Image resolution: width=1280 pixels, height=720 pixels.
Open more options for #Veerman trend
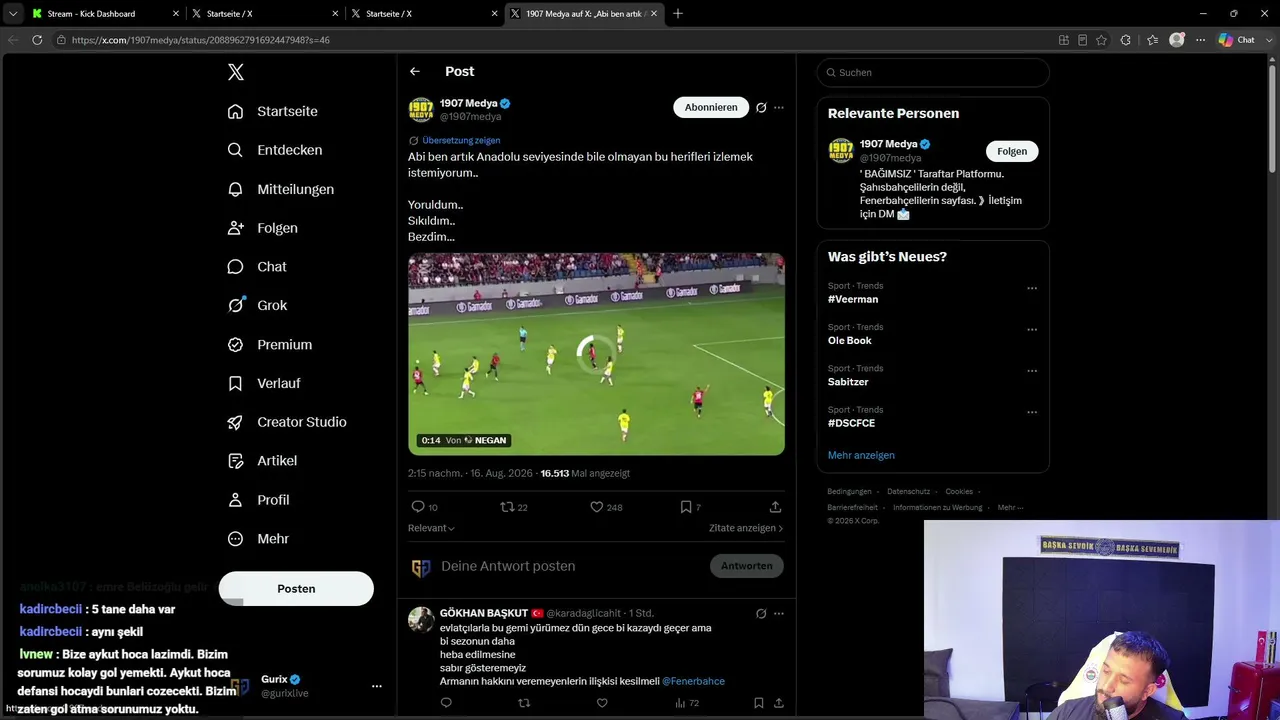click(x=1032, y=289)
